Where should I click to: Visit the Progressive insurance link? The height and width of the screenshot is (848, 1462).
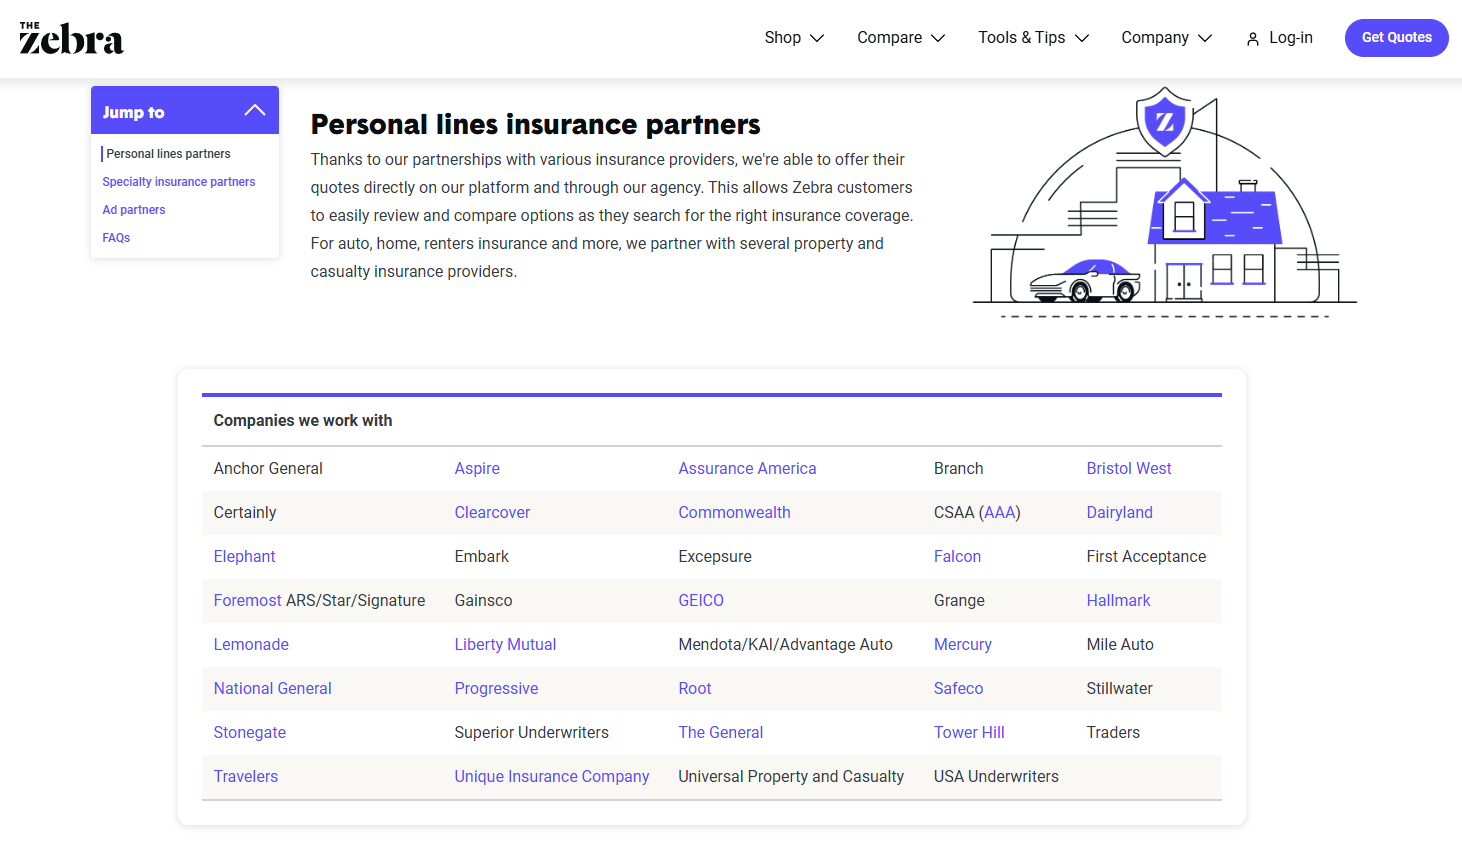click(496, 688)
